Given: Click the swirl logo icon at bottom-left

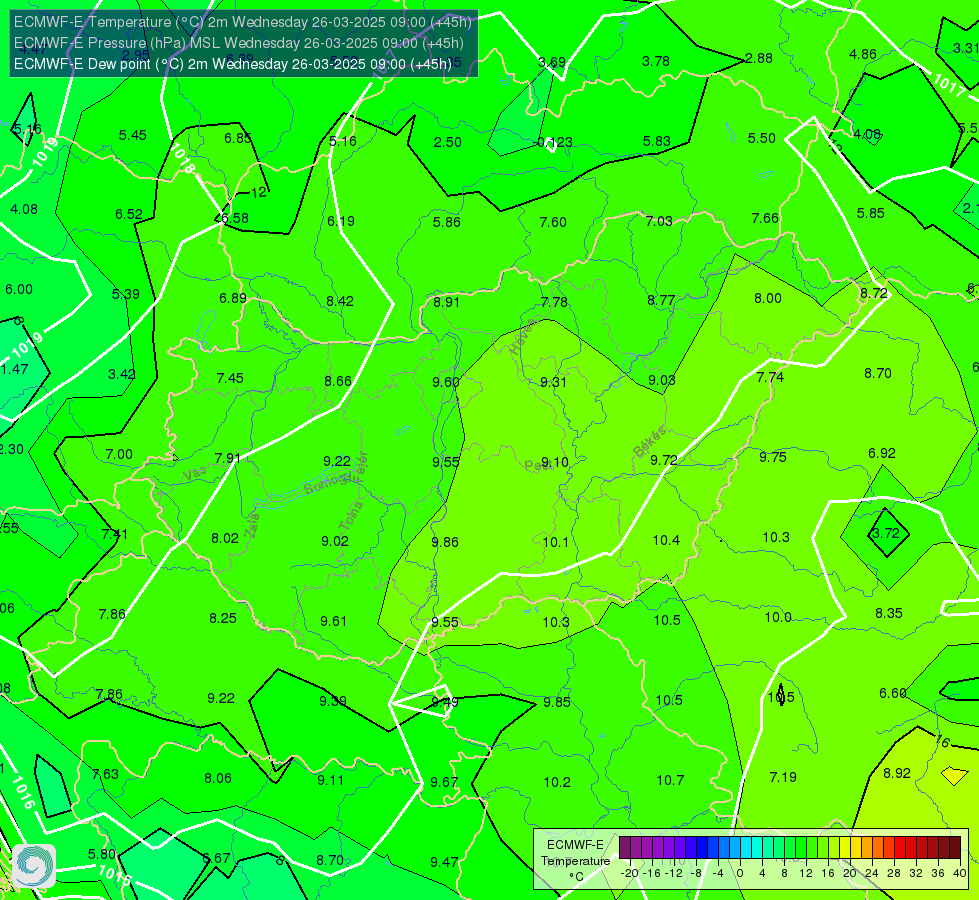Looking at the screenshot, I should point(34,866).
